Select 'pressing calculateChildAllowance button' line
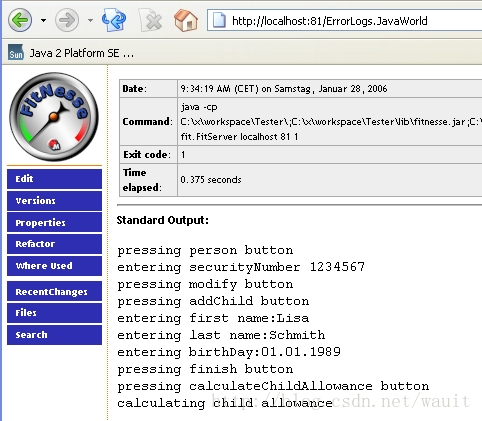This screenshot has height=421, width=482. tap(273, 386)
